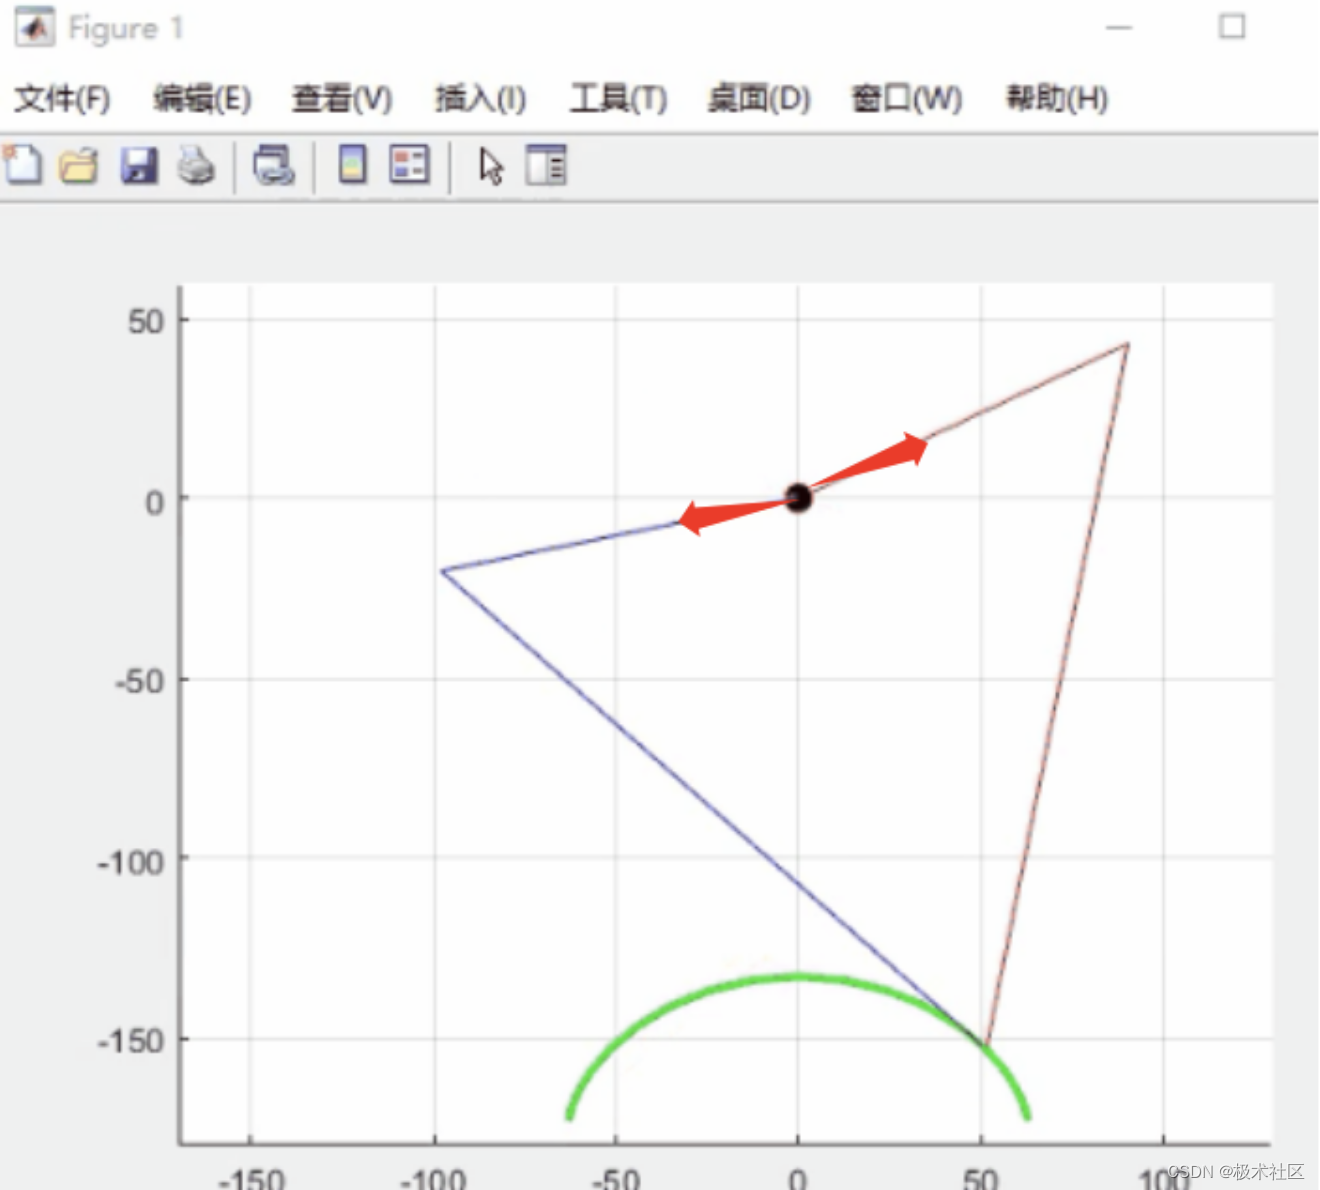Viewport: 1320px width, 1190px height.
Task: Open the 工具(T) menu
Action: (x=618, y=99)
